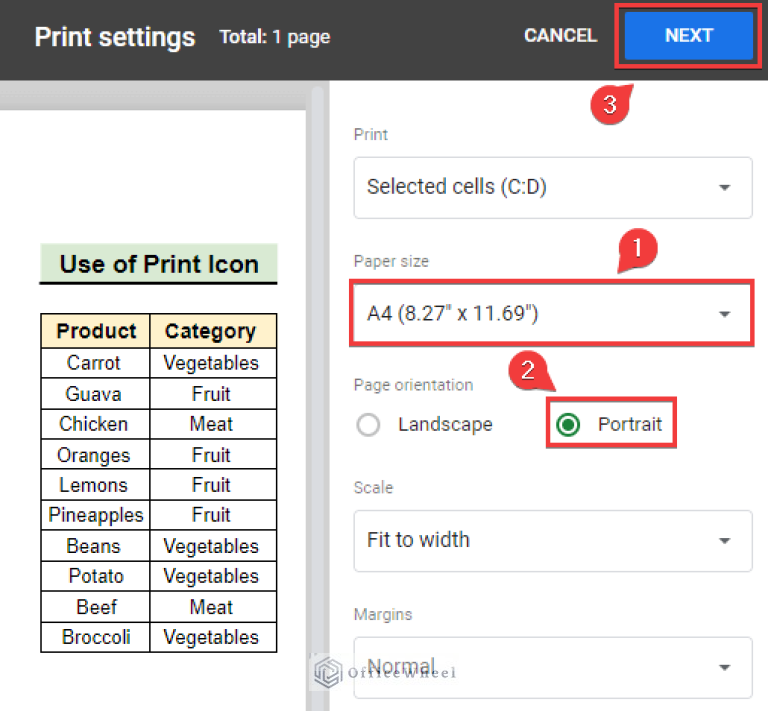Image resolution: width=768 pixels, height=711 pixels.
Task: Click the 'Total: 1 page' label
Action: pyautogui.click(x=274, y=38)
